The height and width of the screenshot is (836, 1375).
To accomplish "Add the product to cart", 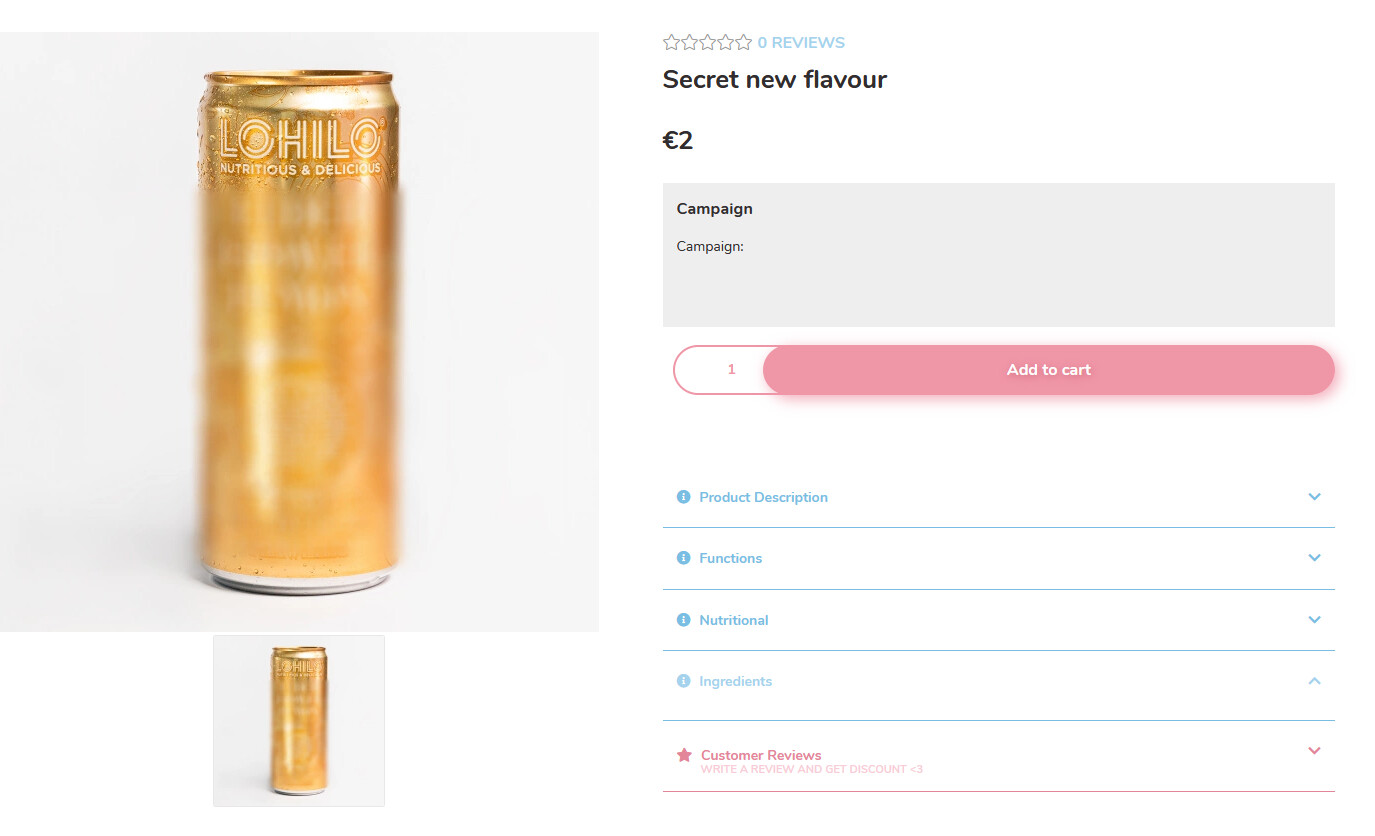I will tap(1048, 370).
